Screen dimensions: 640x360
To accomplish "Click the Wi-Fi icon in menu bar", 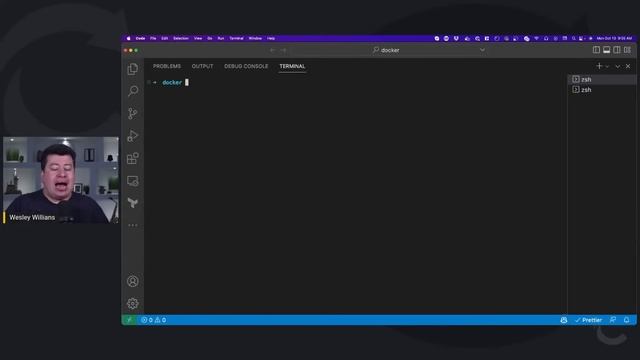I will coord(536,38).
